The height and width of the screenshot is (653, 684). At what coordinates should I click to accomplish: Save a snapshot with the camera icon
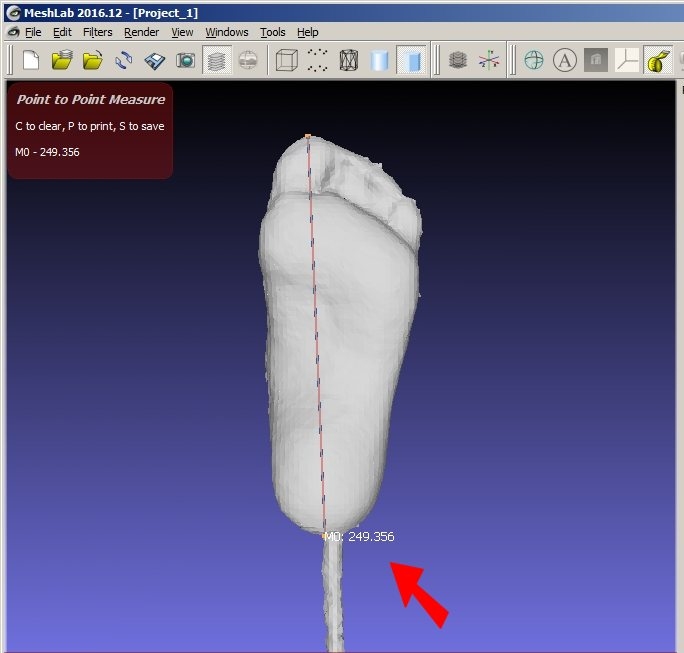tap(186, 60)
